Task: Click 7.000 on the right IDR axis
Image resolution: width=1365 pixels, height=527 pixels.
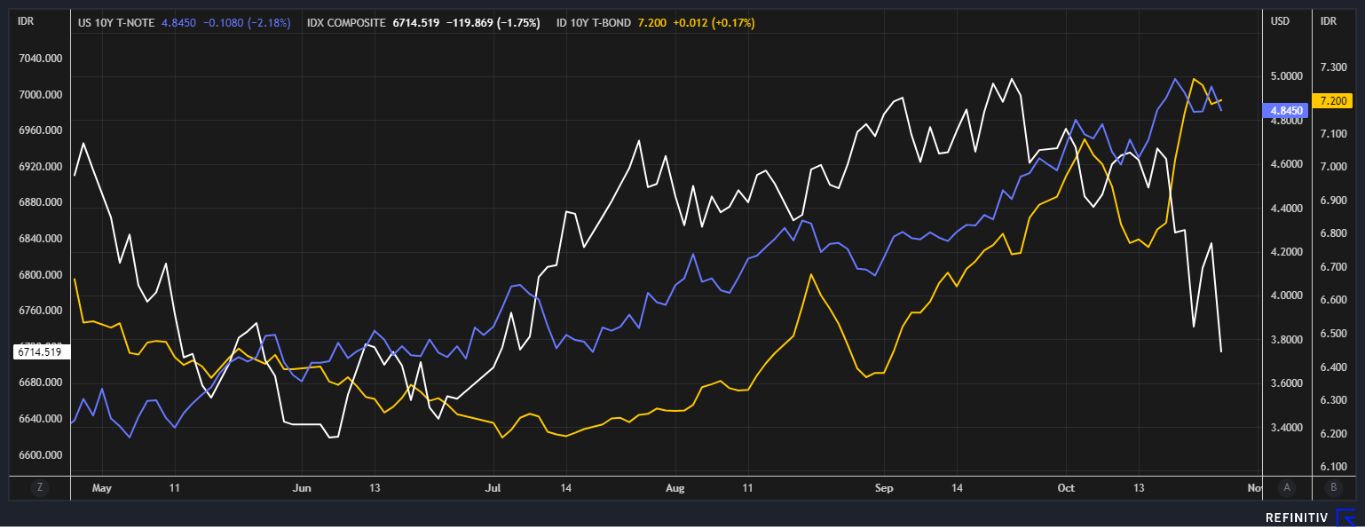Action: [1333, 167]
